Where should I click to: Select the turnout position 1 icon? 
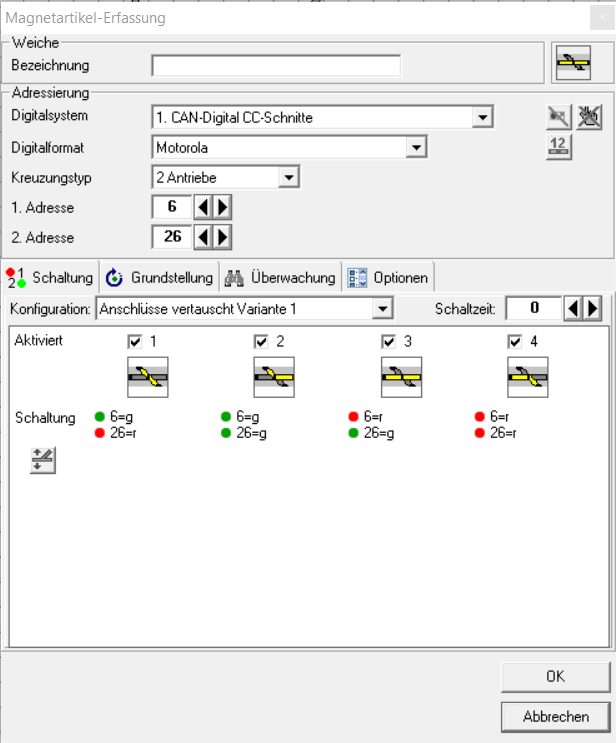(146, 380)
